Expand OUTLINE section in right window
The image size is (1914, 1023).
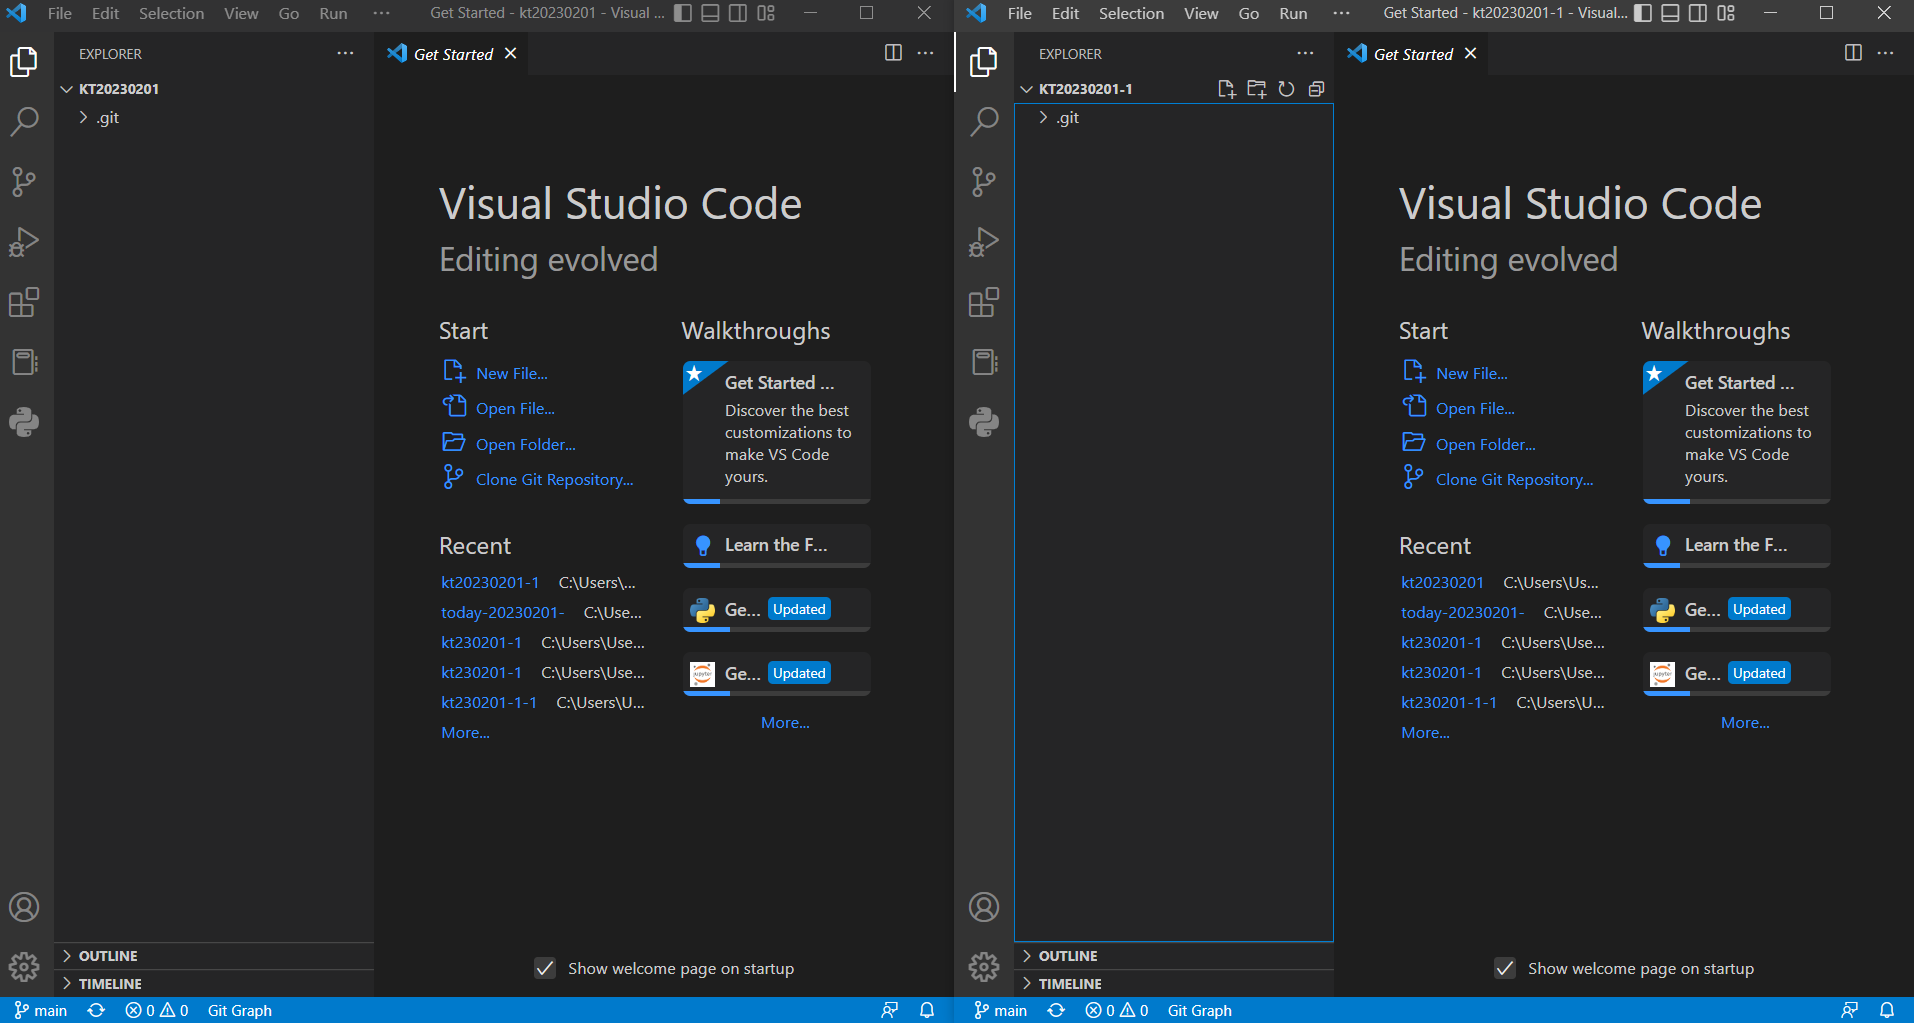pyautogui.click(x=1174, y=956)
